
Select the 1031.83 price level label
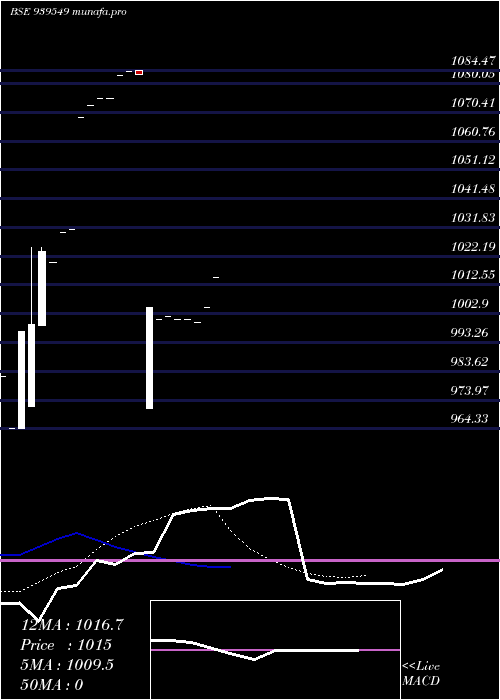[473, 218]
